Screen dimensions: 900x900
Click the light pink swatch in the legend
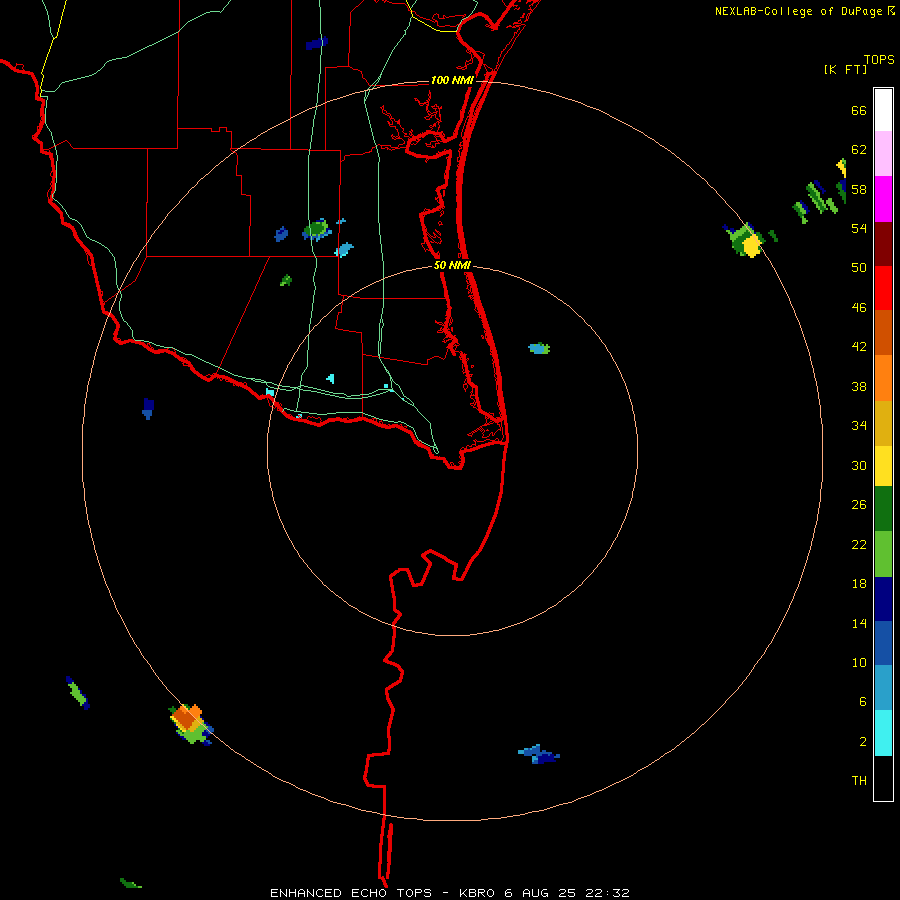pos(883,154)
